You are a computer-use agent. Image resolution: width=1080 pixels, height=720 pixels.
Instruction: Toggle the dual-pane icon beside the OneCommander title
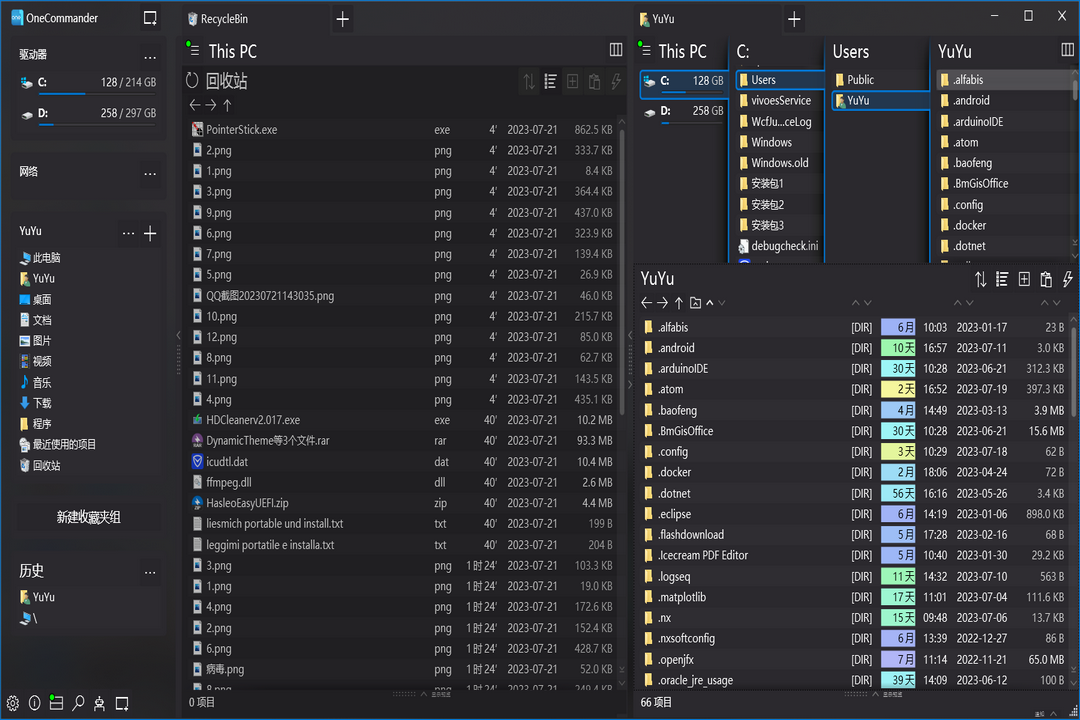151,17
